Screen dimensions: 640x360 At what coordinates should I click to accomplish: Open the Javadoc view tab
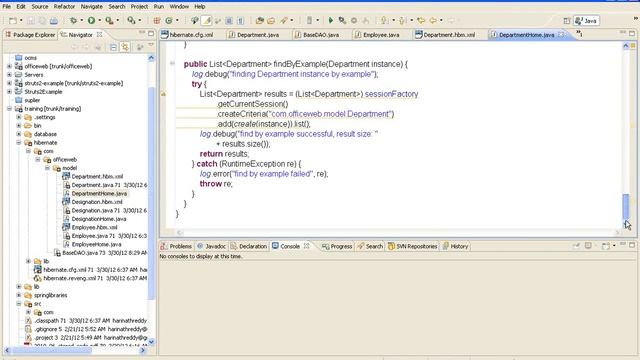coord(211,247)
